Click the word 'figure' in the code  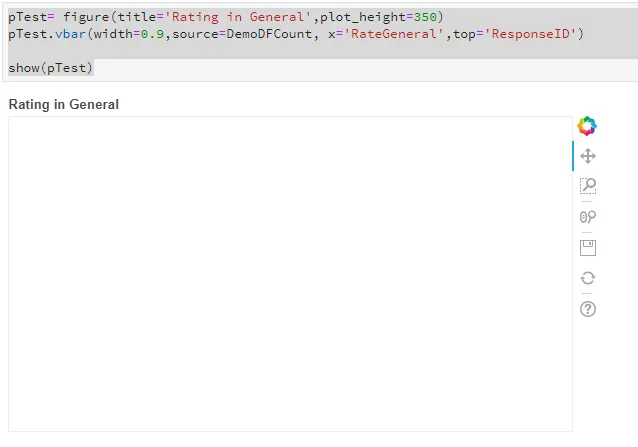tap(86, 17)
